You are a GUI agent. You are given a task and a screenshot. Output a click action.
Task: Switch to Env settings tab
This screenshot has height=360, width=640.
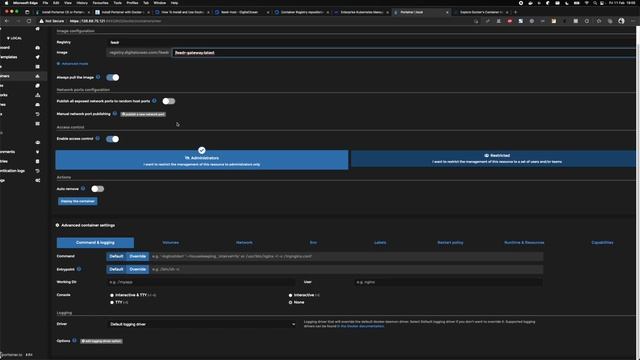[313, 242]
